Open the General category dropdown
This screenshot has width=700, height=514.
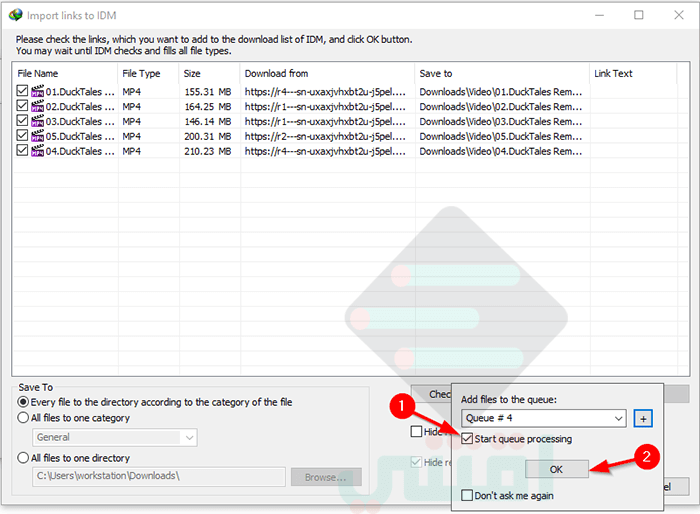(115, 437)
